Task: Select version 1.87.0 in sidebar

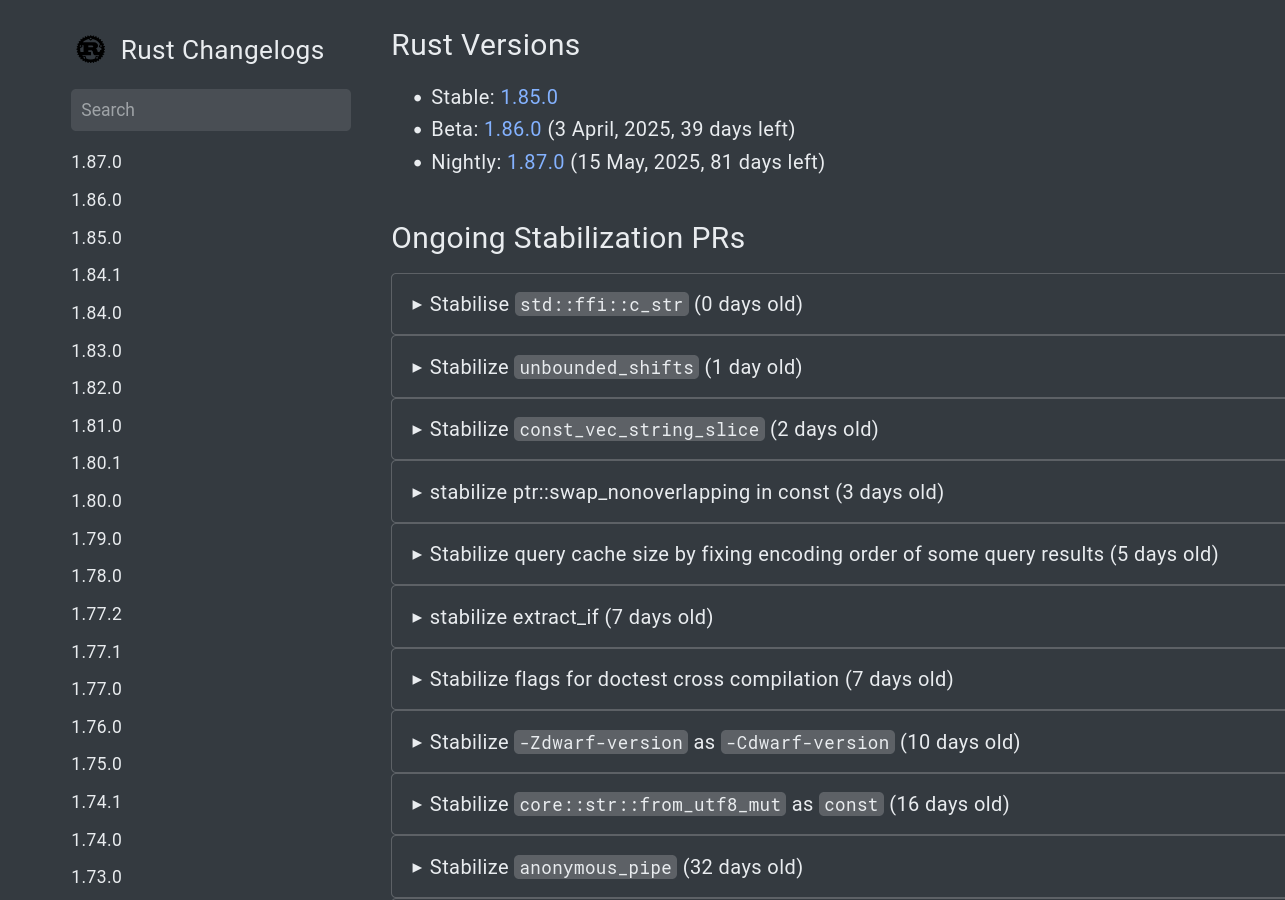Action: [97, 162]
